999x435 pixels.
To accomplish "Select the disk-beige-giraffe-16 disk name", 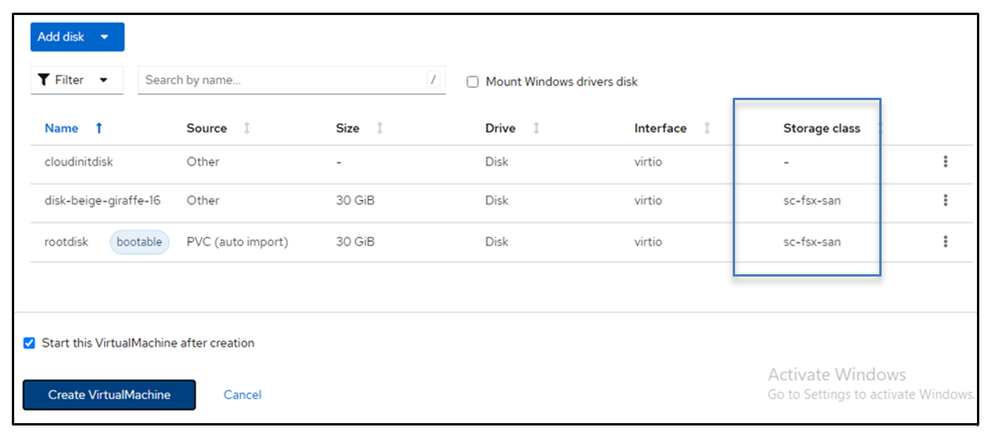I will tap(102, 201).
